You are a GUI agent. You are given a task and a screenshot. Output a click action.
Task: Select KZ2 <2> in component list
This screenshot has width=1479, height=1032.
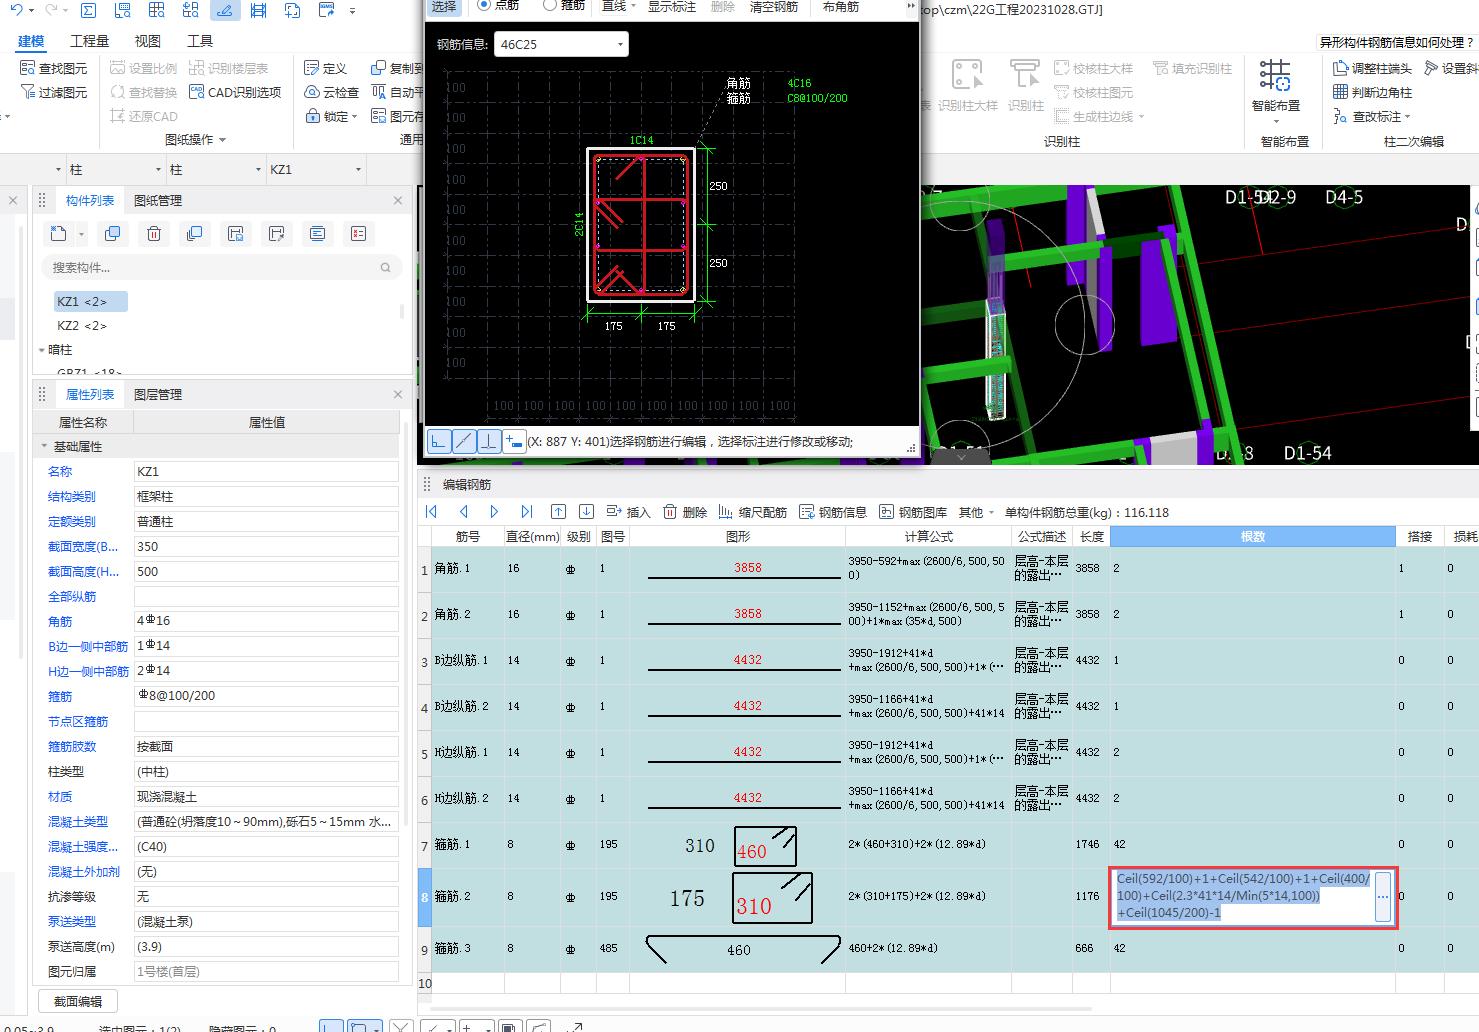click(82, 326)
